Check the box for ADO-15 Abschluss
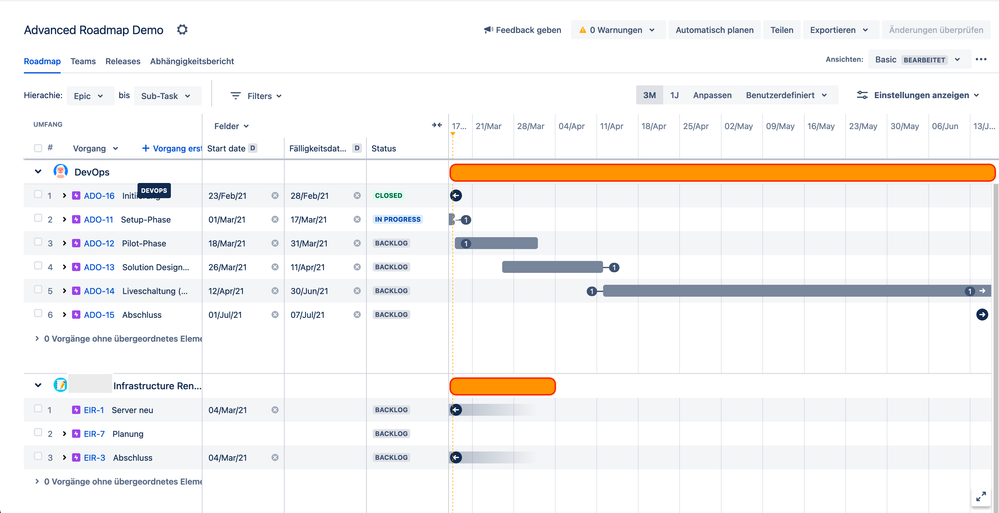The height and width of the screenshot is (513, 999). [38, 314]
